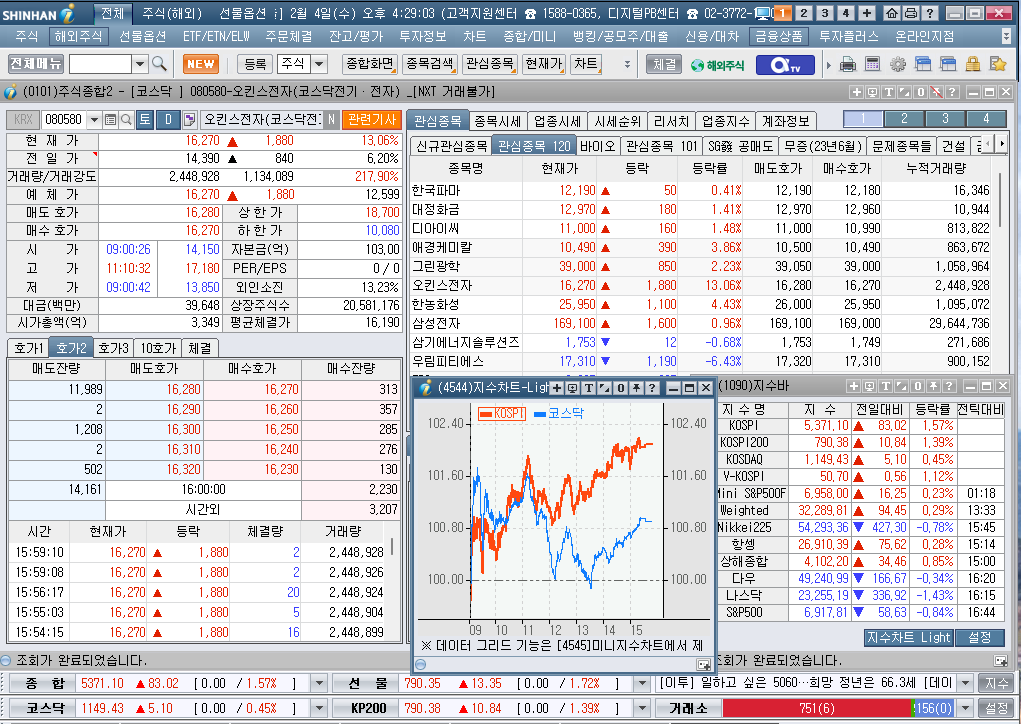Expand the news ticker dropdown beside 지수
The image size is (1021, 724).
[966, 683]
